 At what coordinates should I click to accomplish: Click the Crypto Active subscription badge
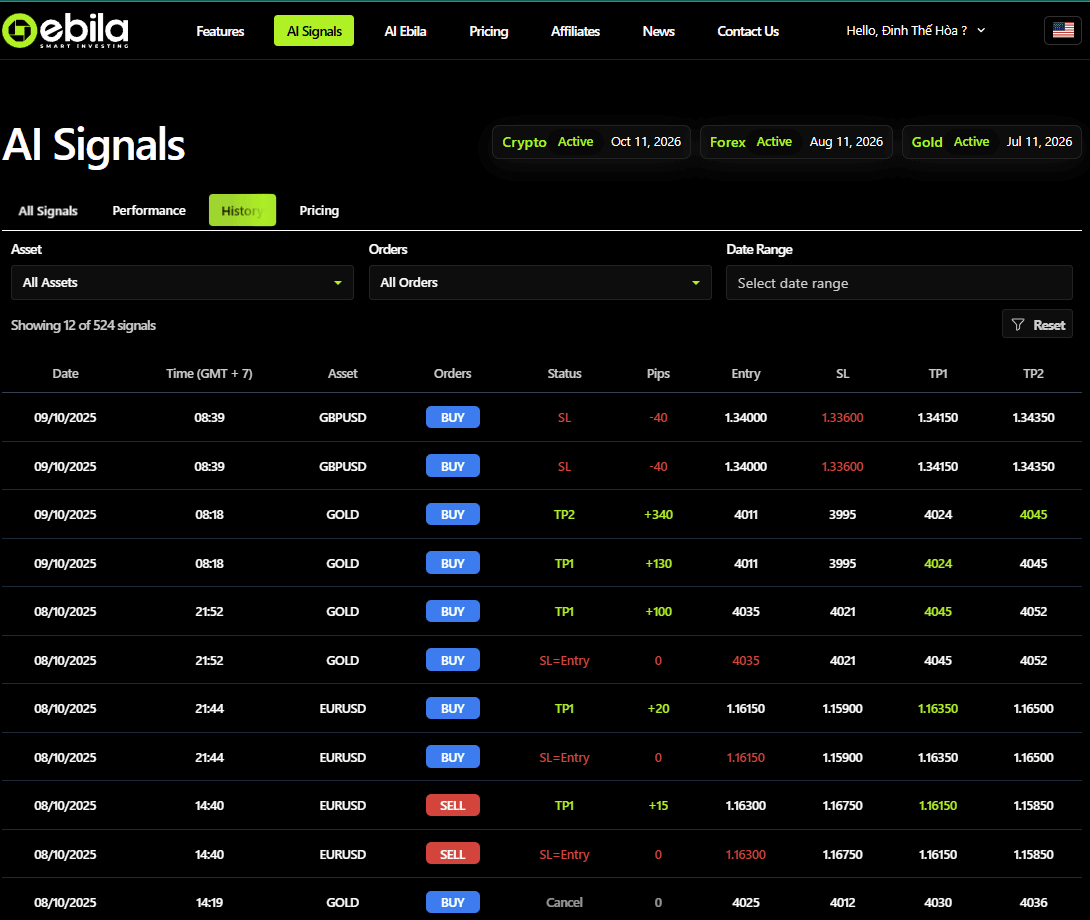click(591, 142)
